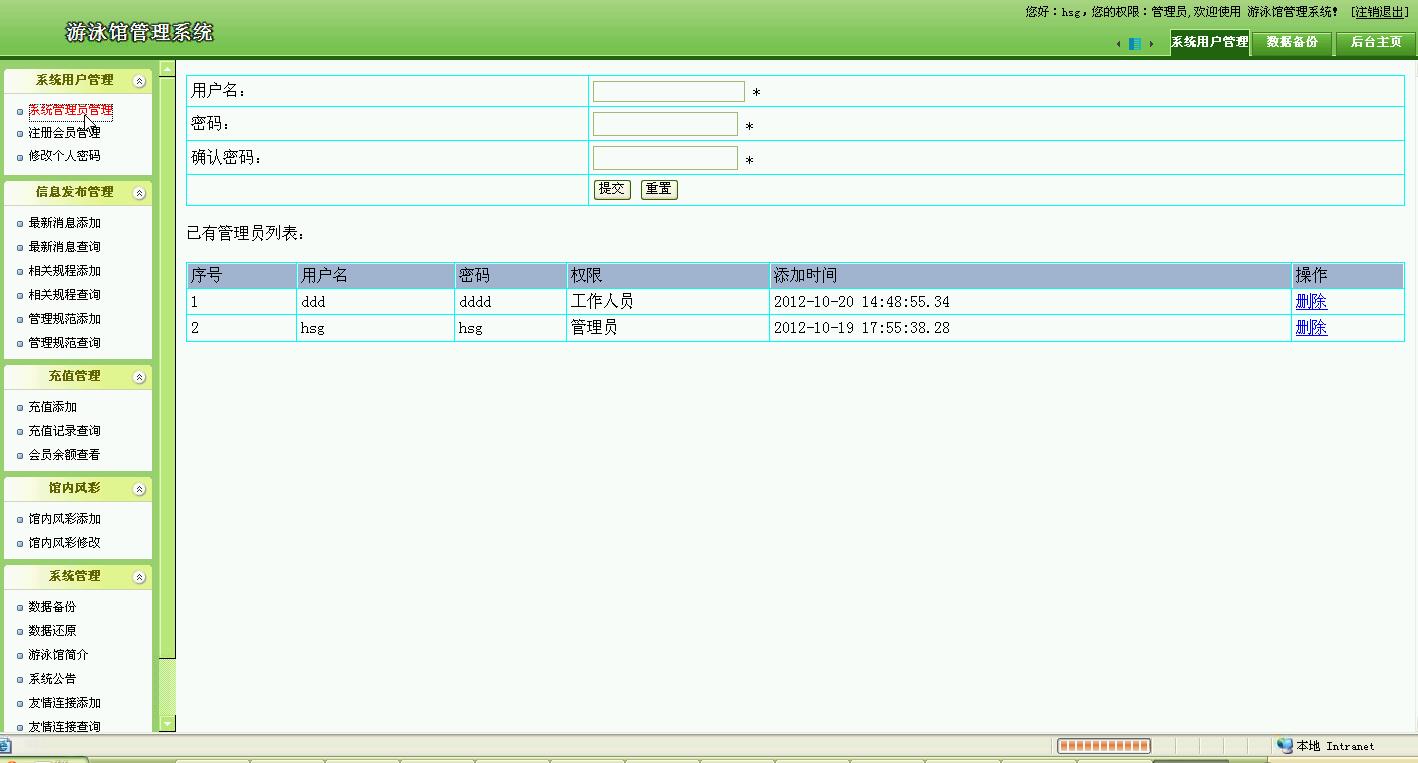Open 充值添加 page
Screen dimensions: 1418x763
click(52, 407)
